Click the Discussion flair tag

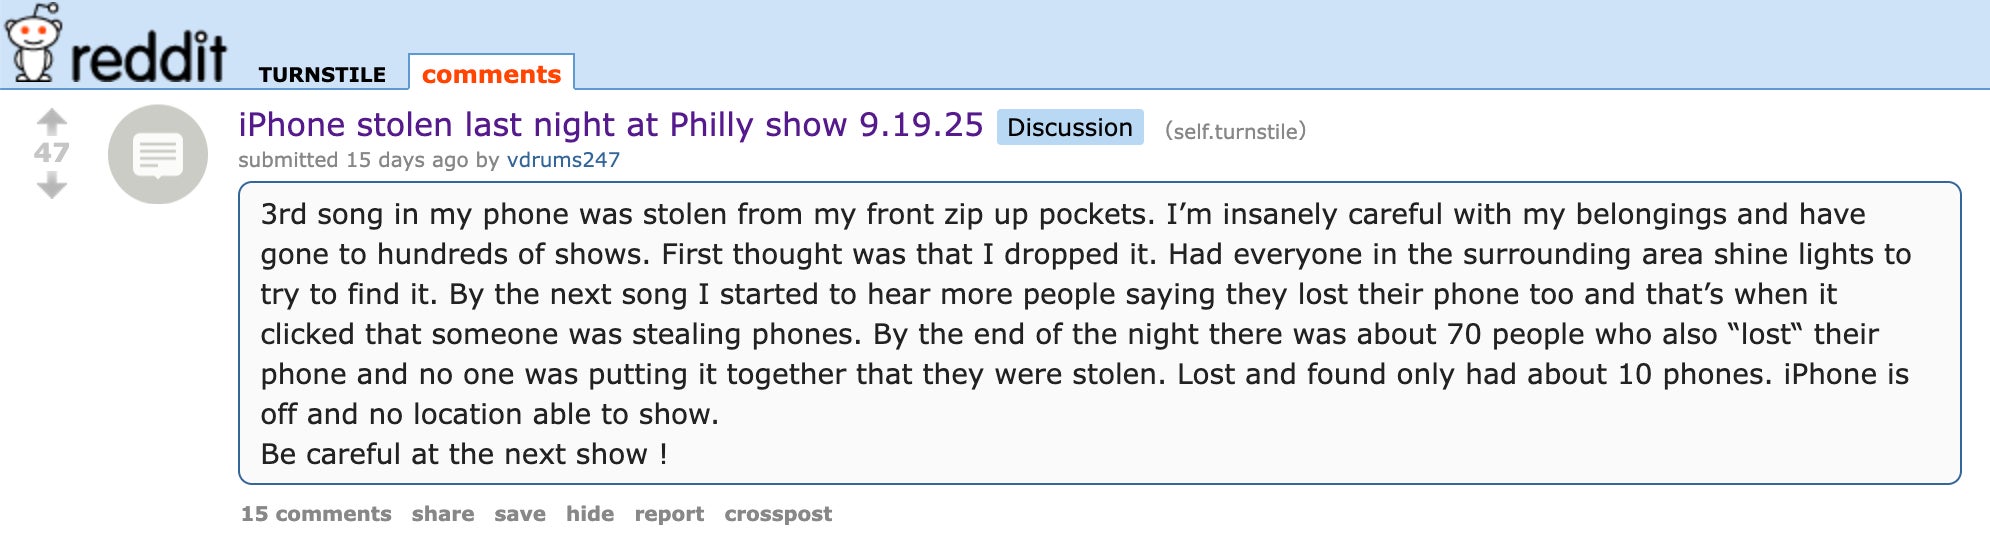click(x=1069, y=128)
